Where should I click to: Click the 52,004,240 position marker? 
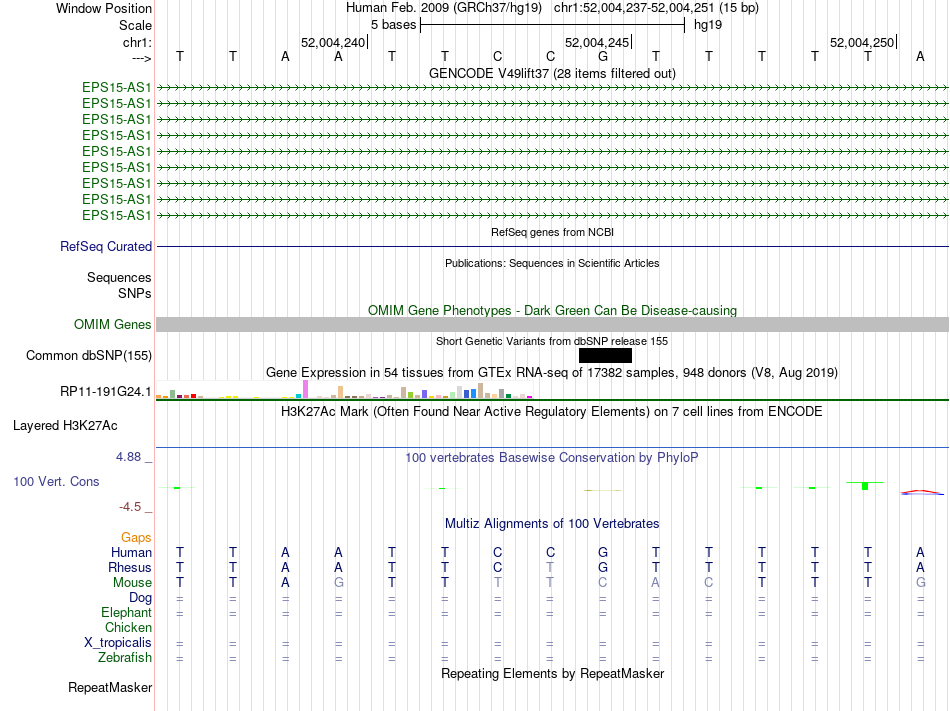(334, 42)
